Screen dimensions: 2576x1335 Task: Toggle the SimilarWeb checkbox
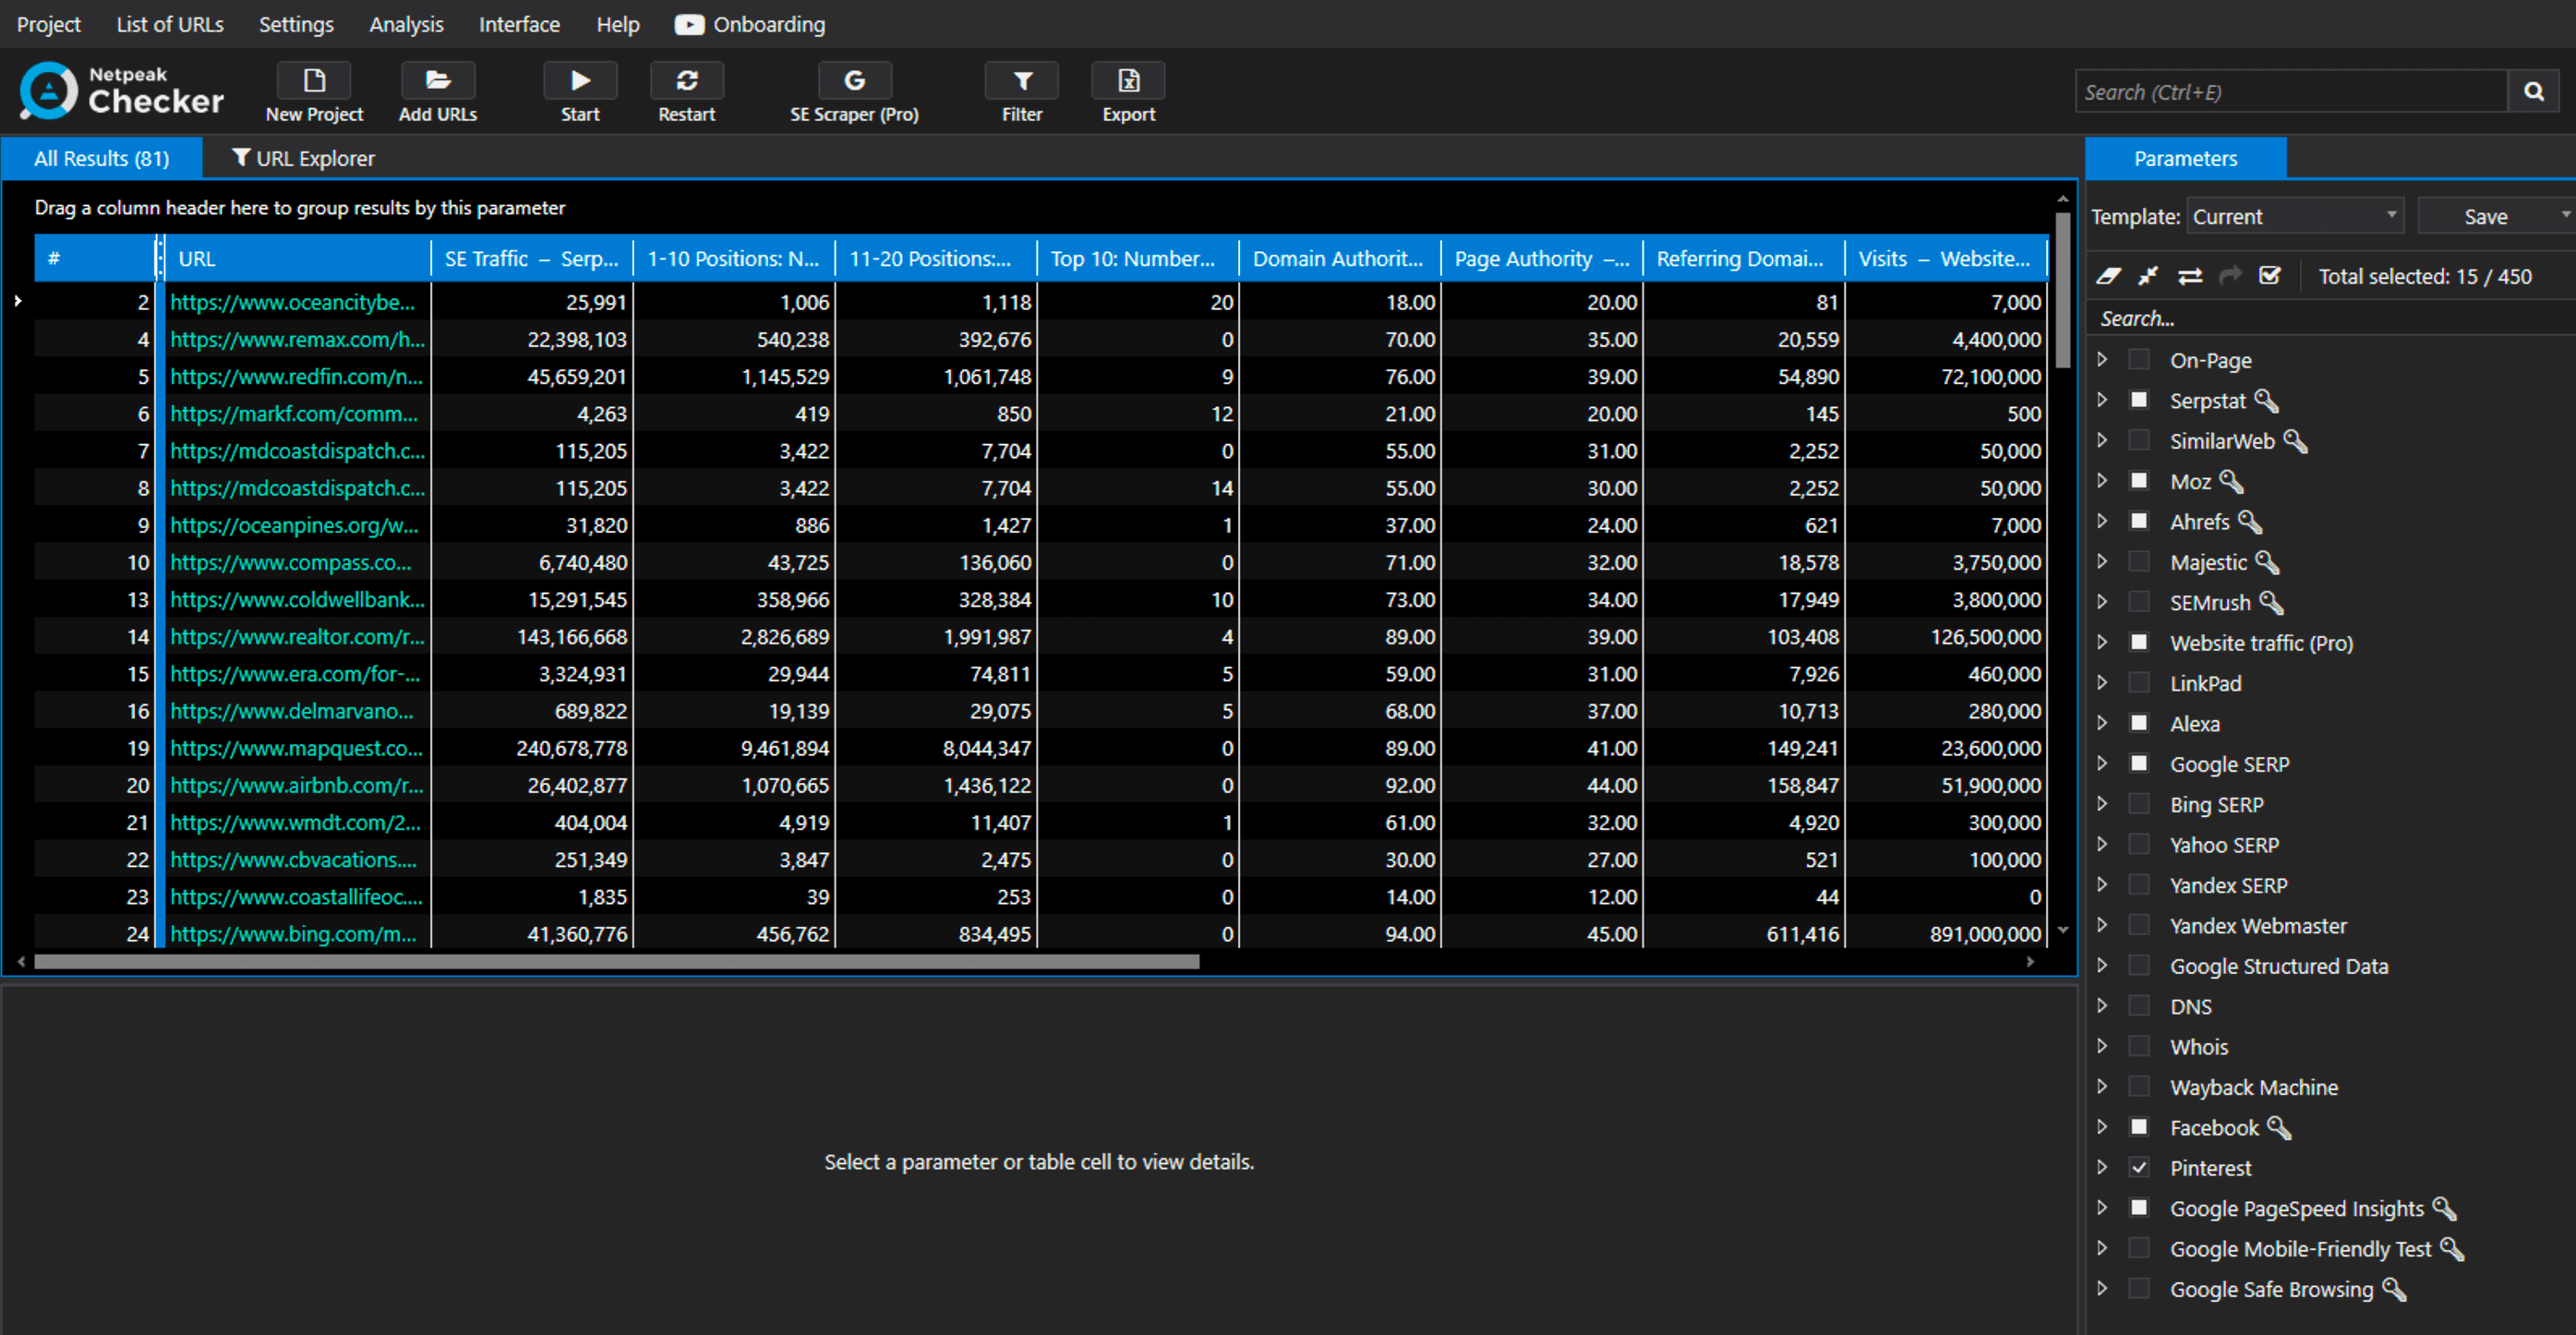pos(2139,441)
